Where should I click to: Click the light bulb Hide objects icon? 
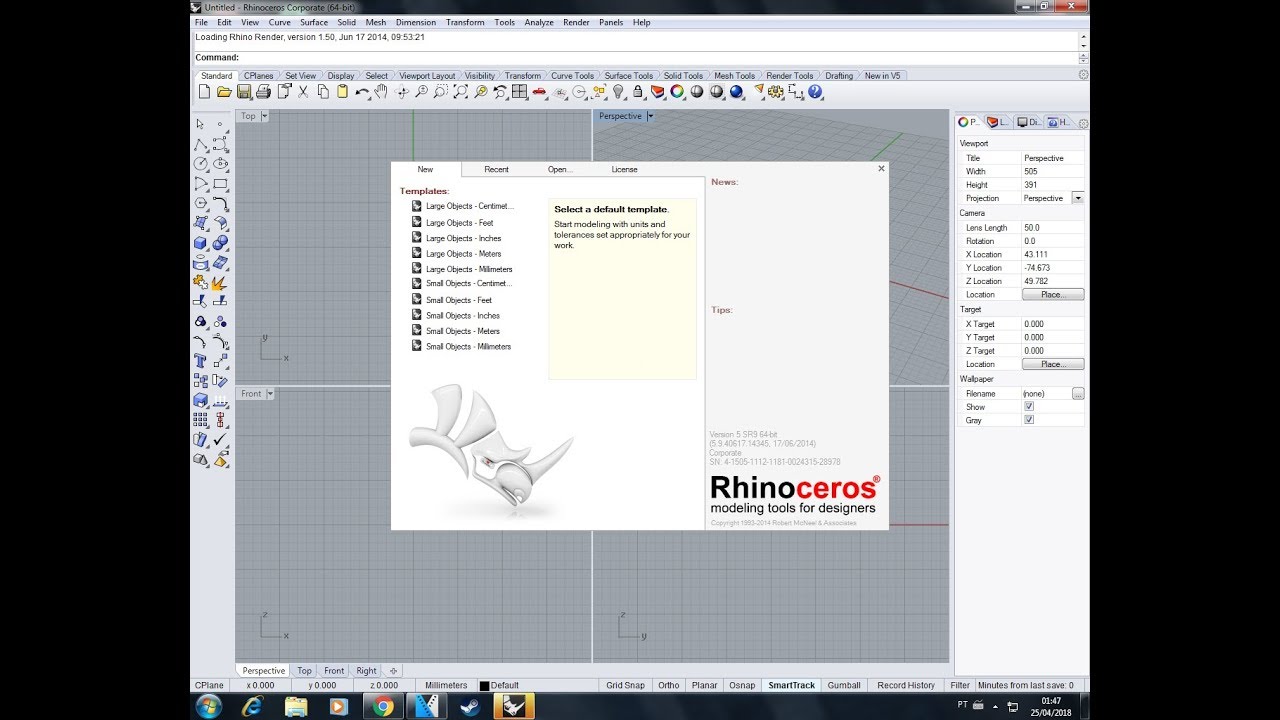click(618, 92)
